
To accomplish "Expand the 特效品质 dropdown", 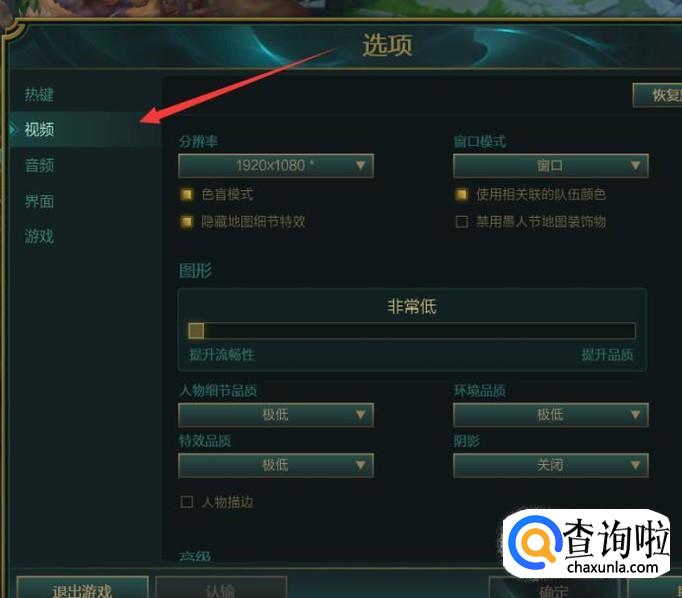I will click(x=276, y=465).
